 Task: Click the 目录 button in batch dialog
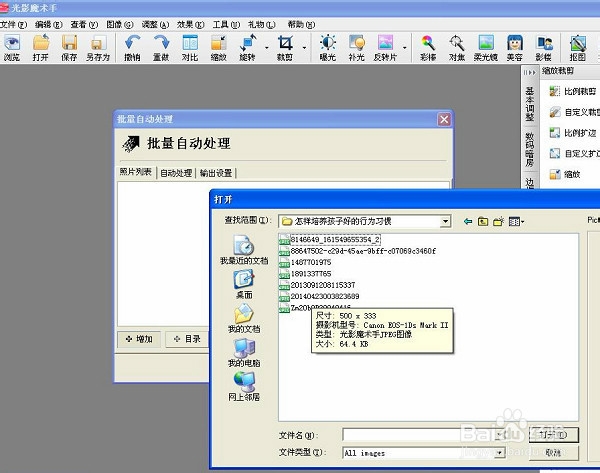tap(187, 339)
